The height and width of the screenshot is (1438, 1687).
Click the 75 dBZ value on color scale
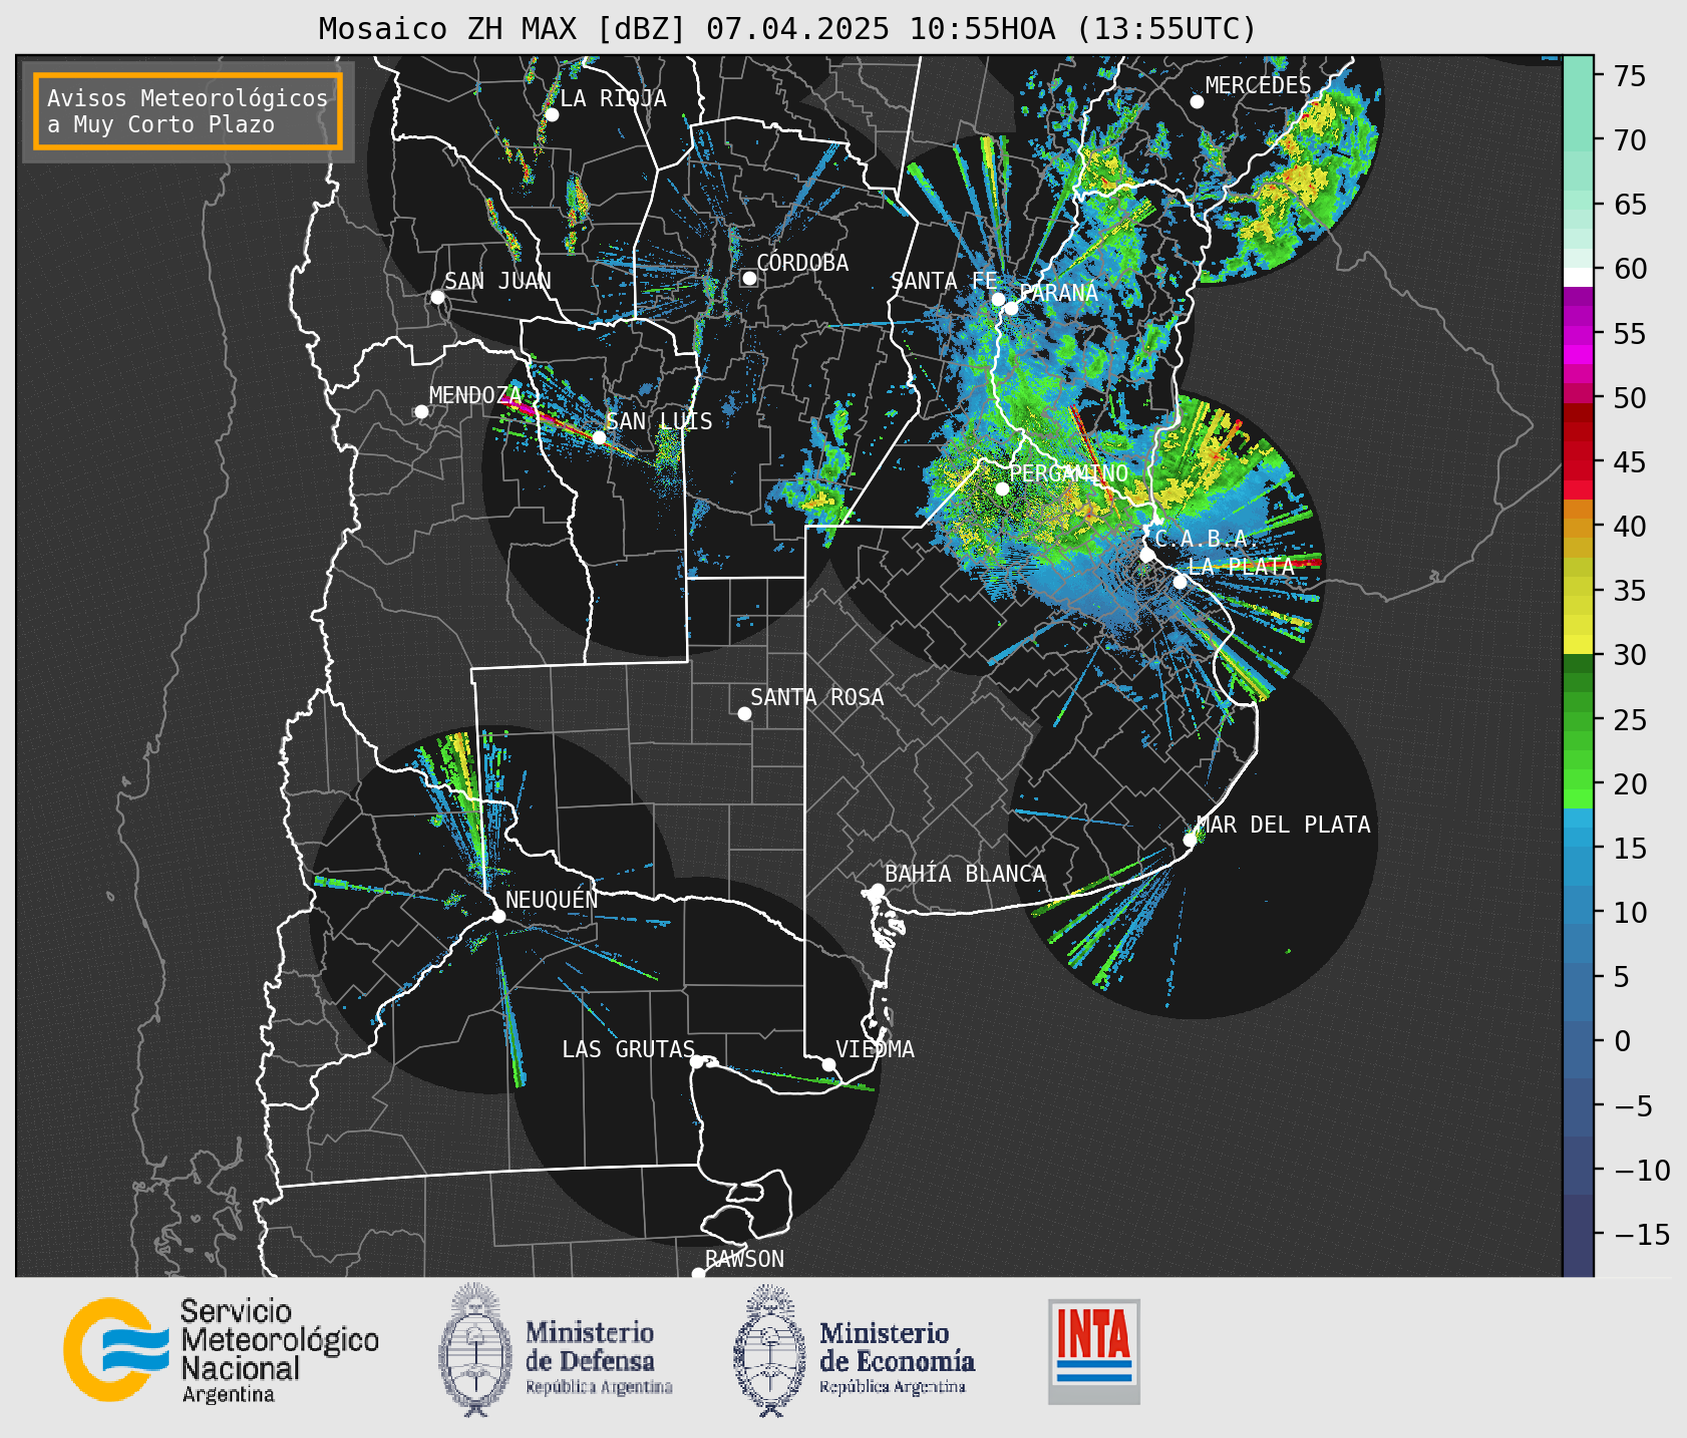[x=1629, y=76]
